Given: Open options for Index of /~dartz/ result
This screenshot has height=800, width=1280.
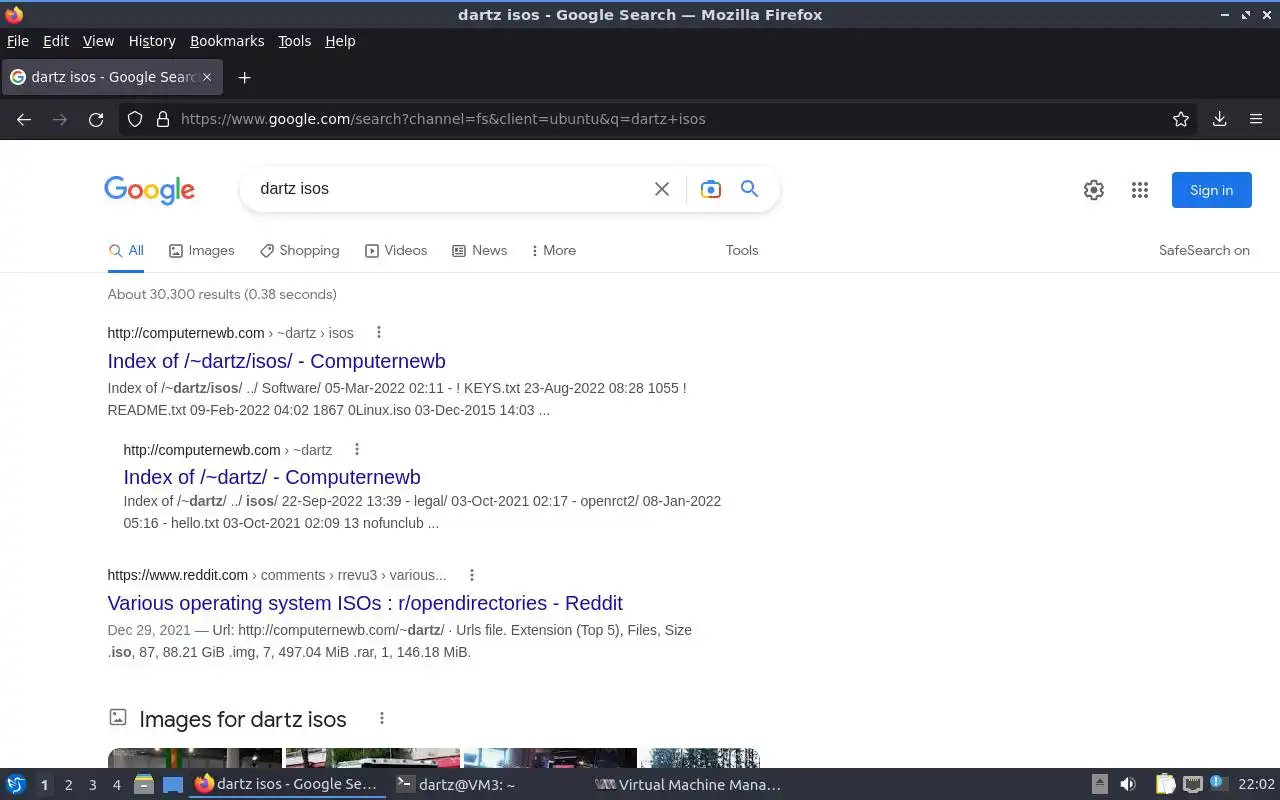Looking at the screenshot, I should click(x=356, y=449).
